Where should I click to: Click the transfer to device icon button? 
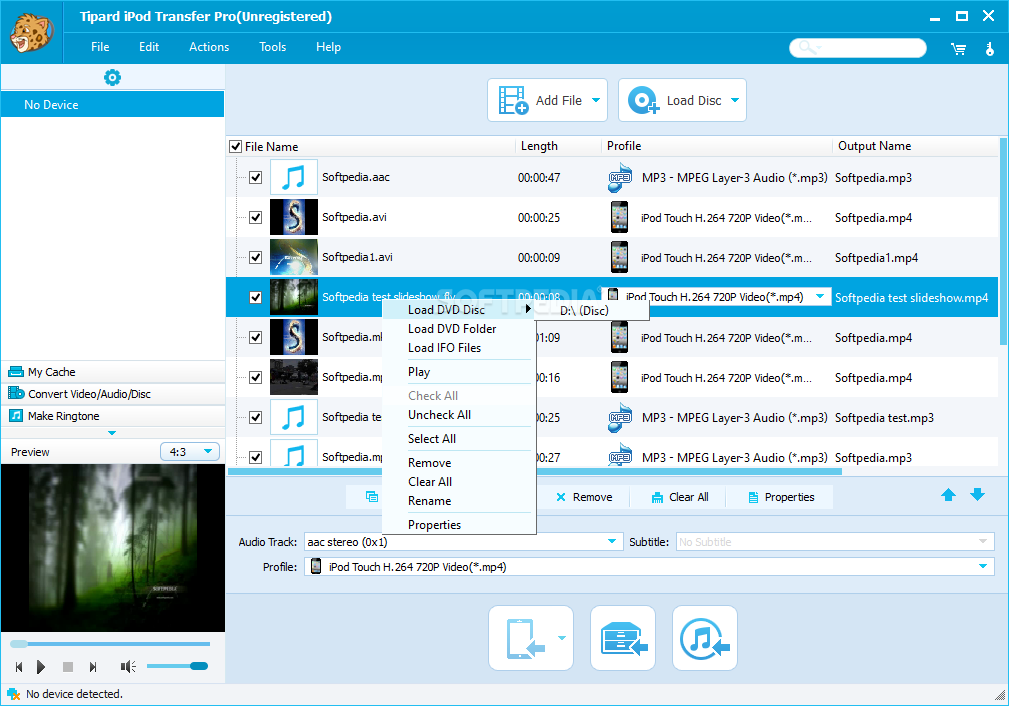pos(525,638)
